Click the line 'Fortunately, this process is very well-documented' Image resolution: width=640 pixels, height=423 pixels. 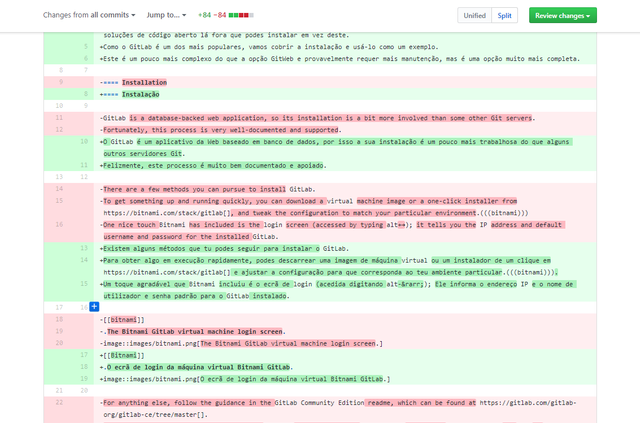[x=320, y=130]
